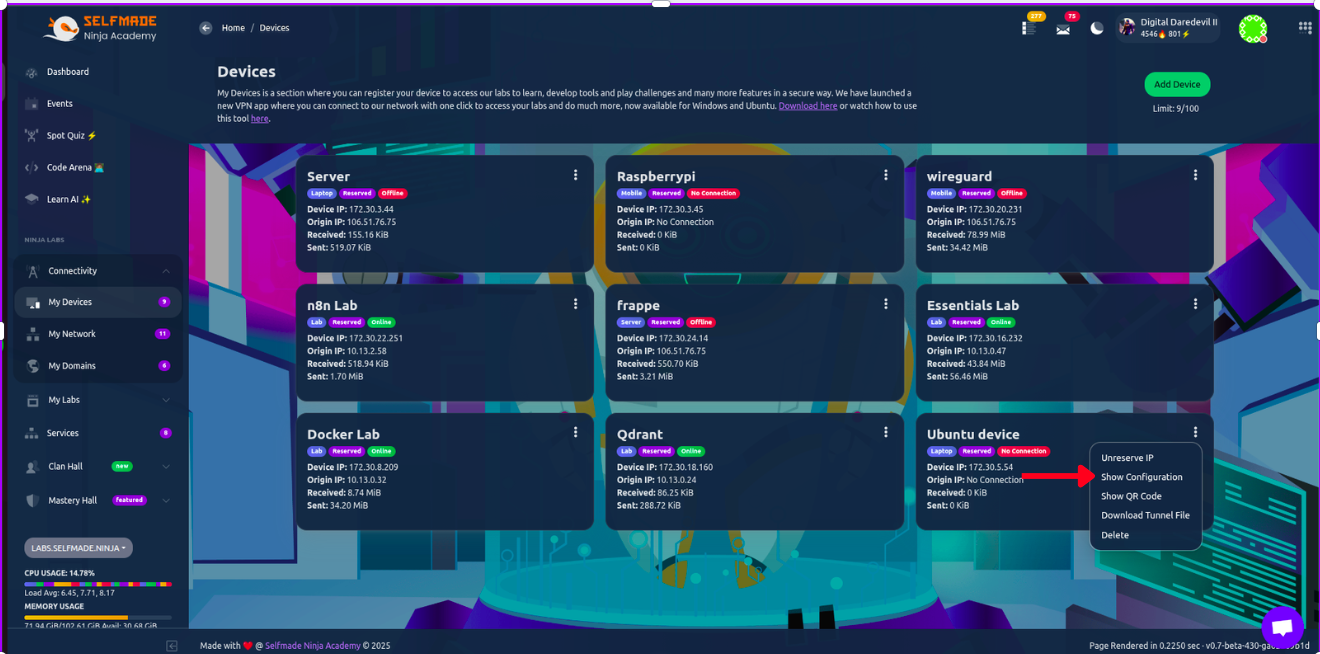Image resolution: width=1320 pixels, height=654 pixels.
Task: Open three-dot menu on Qdrant card
Action: click(885, 432)
